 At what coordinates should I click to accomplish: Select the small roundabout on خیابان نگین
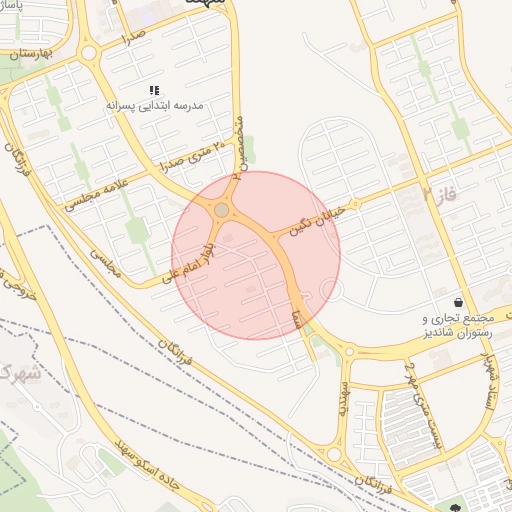[x=355, y=203]
